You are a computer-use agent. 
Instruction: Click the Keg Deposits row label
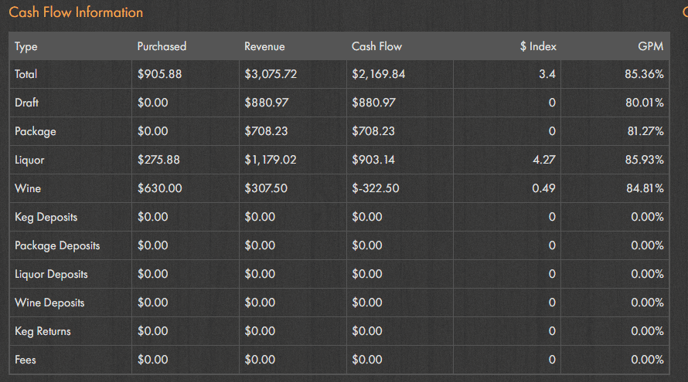(x=46, y=217)
